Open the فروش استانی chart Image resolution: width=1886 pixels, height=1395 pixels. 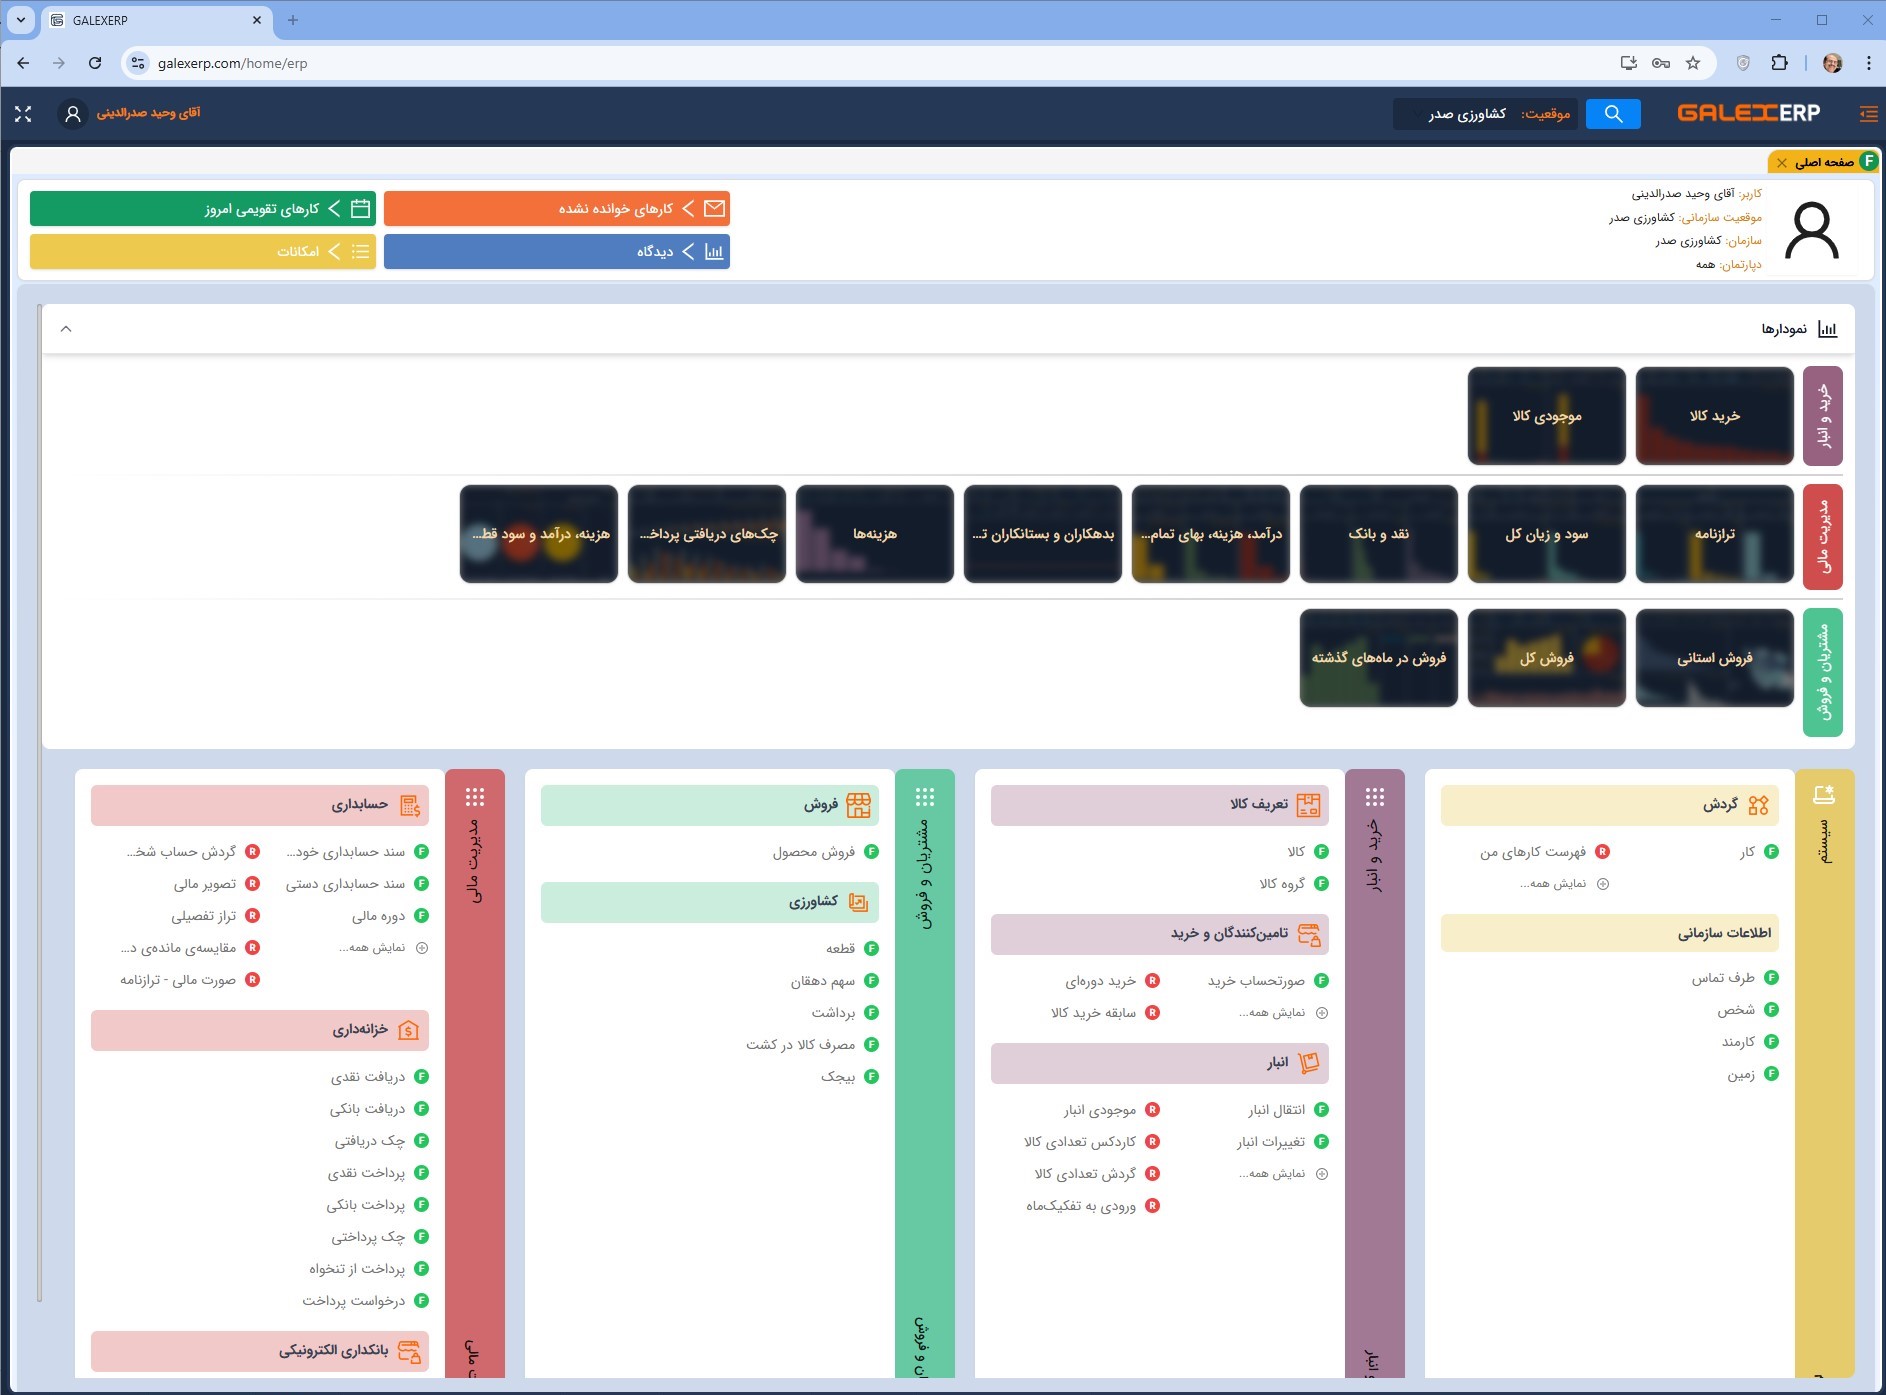pos(1715,658)
